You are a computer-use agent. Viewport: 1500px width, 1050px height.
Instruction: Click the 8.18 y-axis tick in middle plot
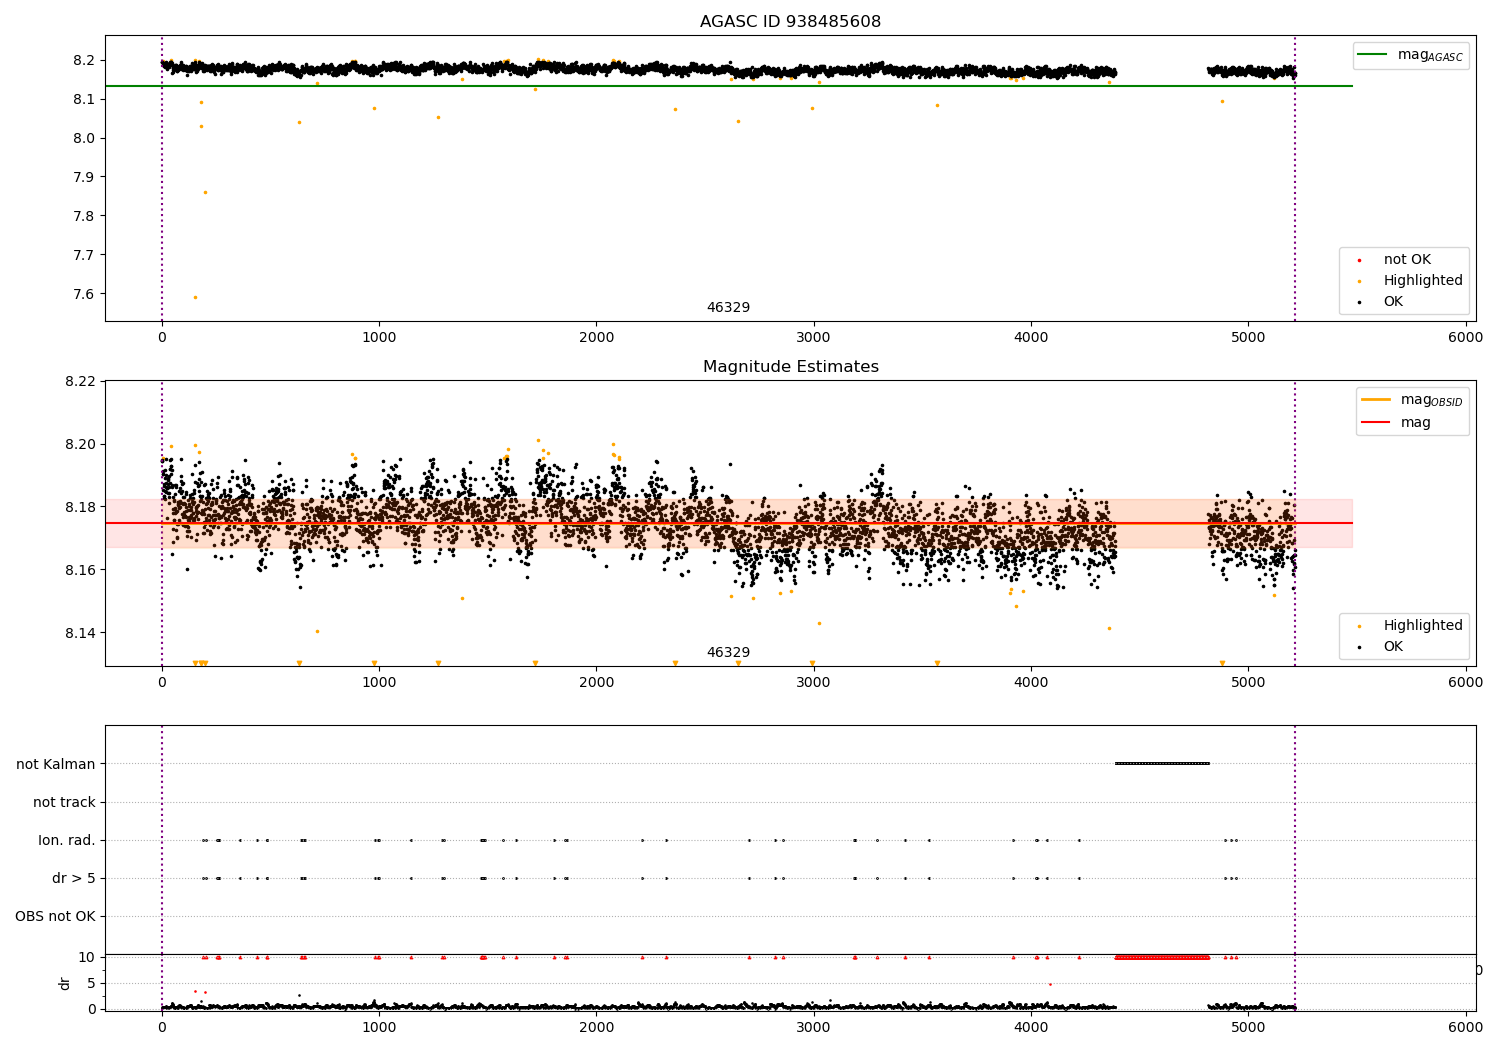pyautogui.click(x=81, y=507)
